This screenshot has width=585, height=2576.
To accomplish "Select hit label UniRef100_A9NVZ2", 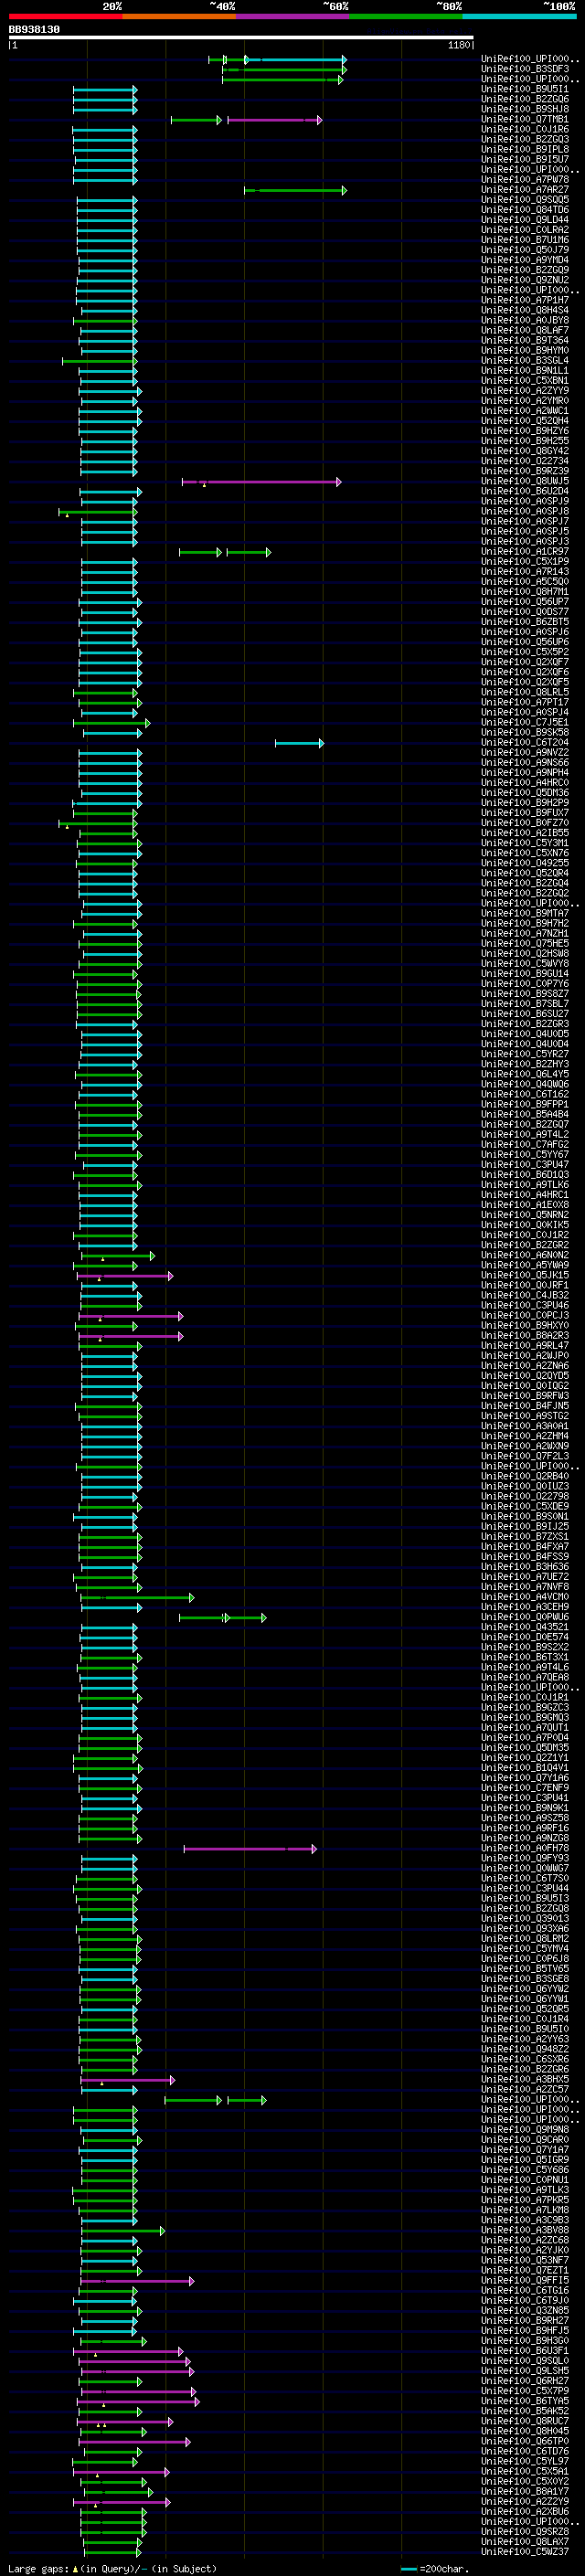I will click(x=525, y=753).
